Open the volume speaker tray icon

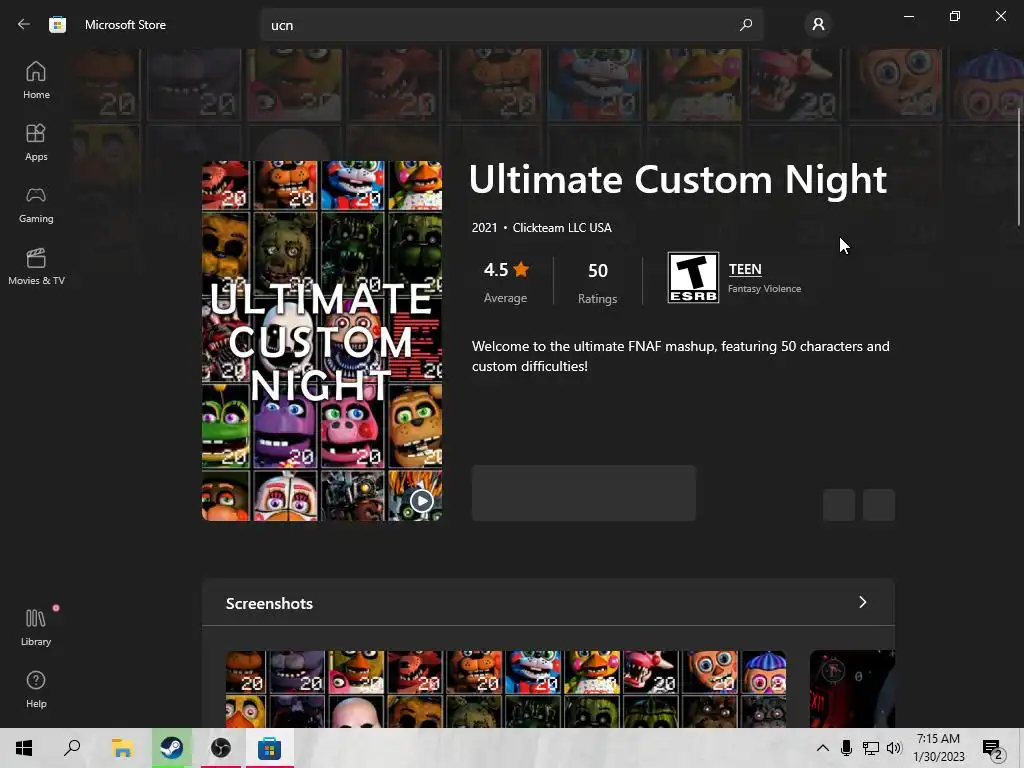(x=894, y=748)
